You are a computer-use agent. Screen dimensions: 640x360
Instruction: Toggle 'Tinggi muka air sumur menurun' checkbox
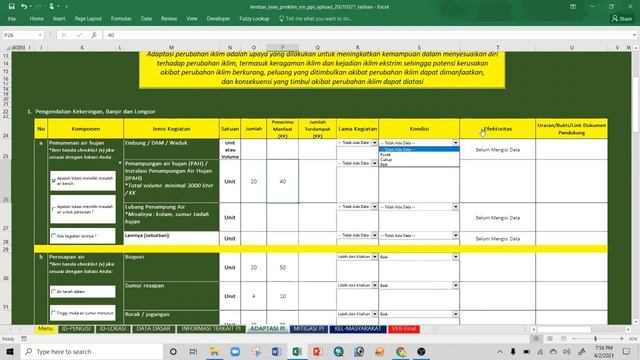pyautogui.click(x=54, y=313)
